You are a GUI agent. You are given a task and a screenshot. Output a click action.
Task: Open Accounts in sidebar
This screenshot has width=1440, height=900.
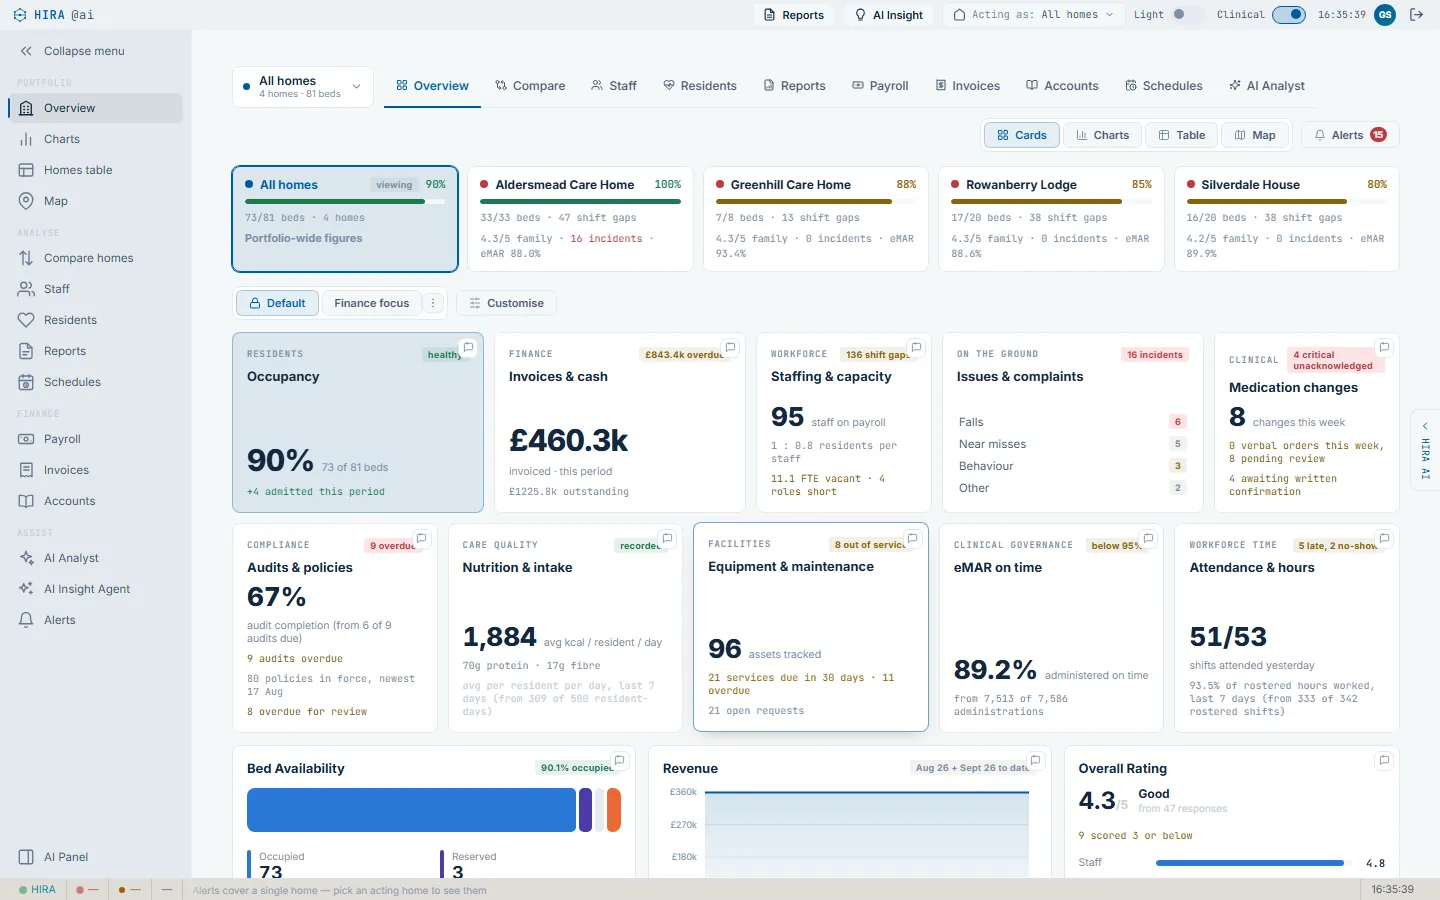[x=95, y=501]
